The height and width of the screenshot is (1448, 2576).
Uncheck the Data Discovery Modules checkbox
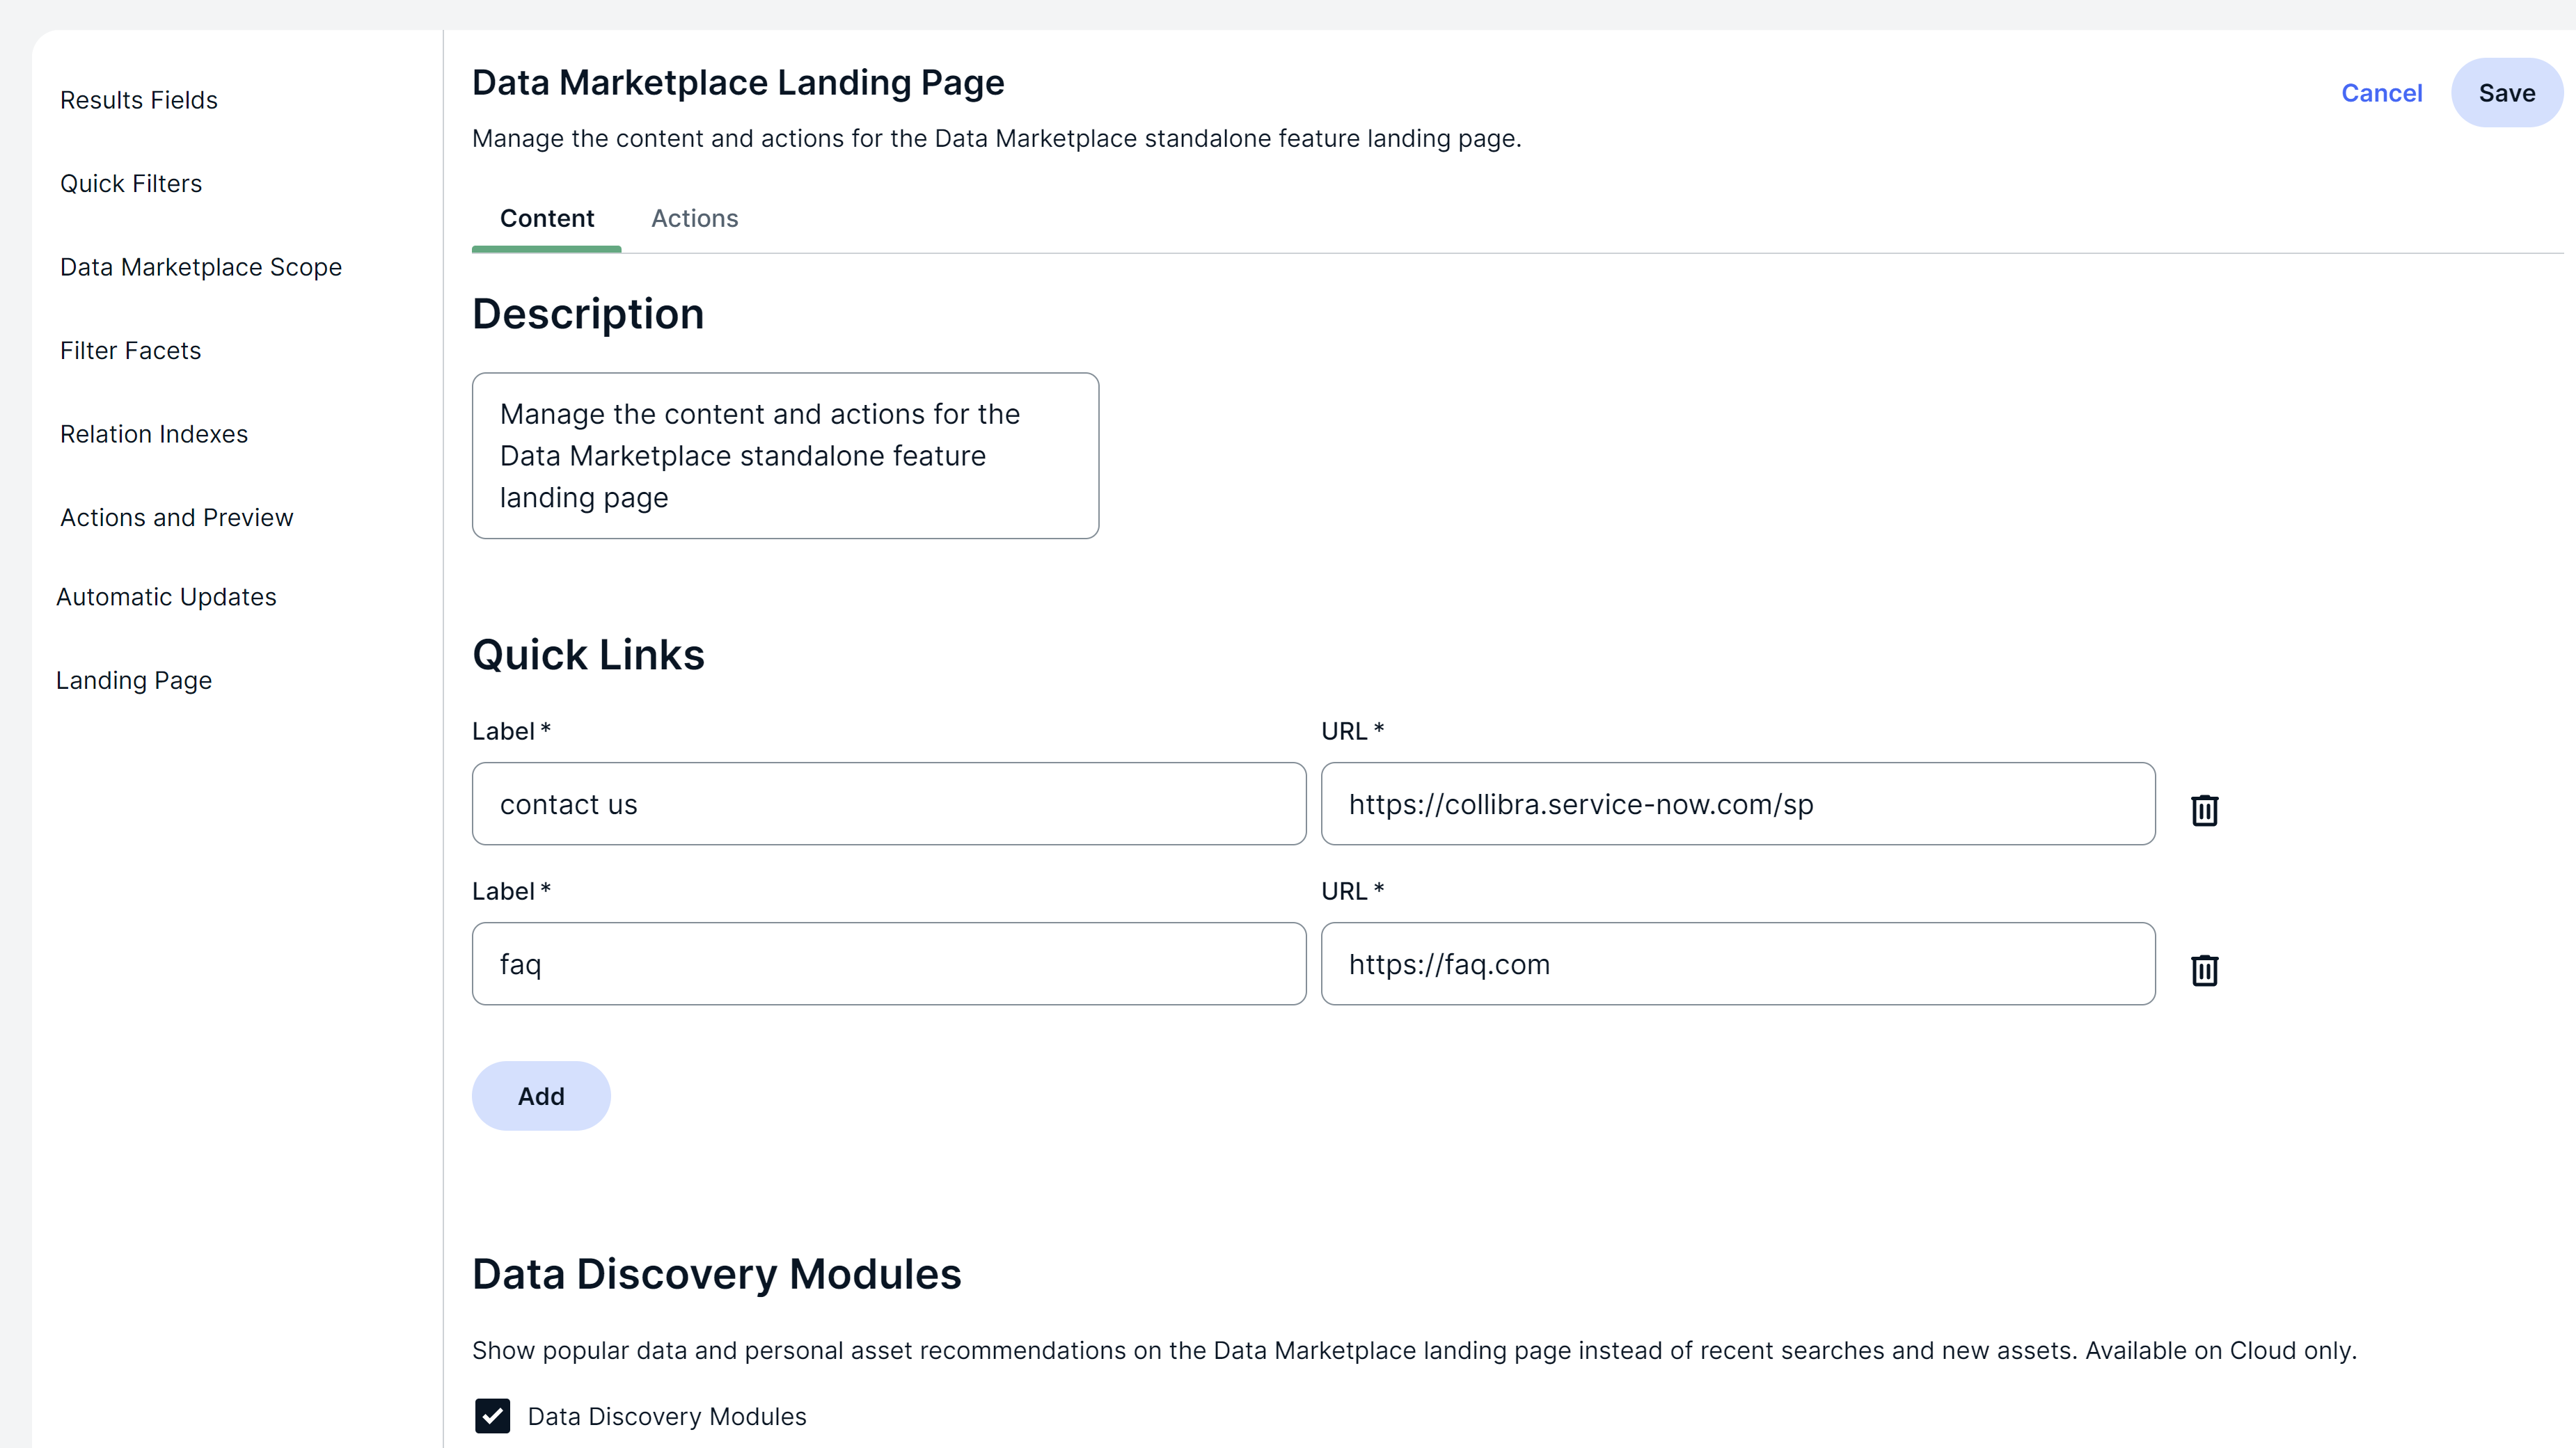[x=492, y=1415]
